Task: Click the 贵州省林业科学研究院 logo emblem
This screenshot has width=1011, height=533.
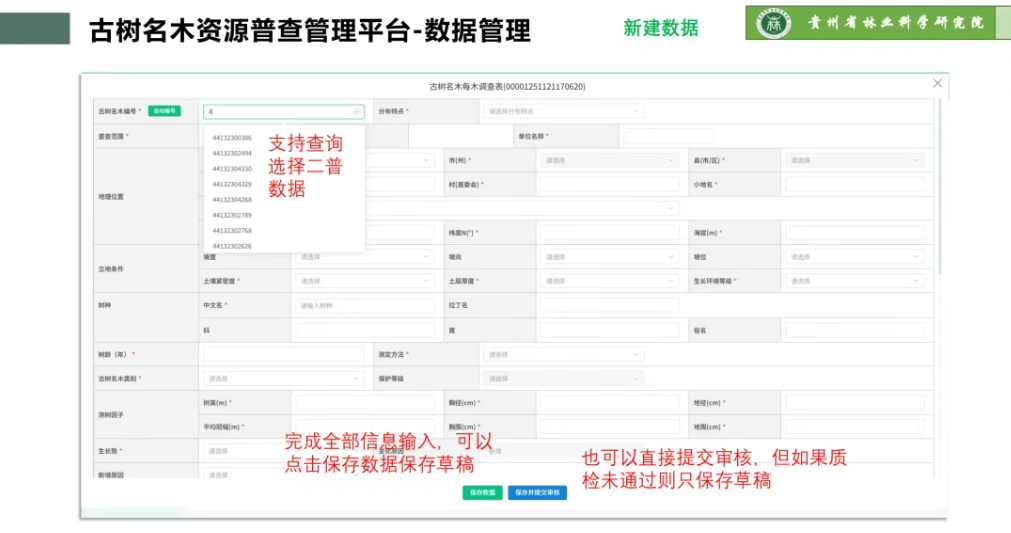Action: click(x=773, y=23)
